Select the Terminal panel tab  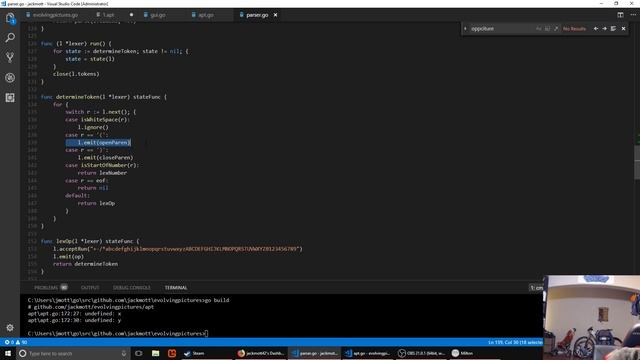tap(176, 287)
